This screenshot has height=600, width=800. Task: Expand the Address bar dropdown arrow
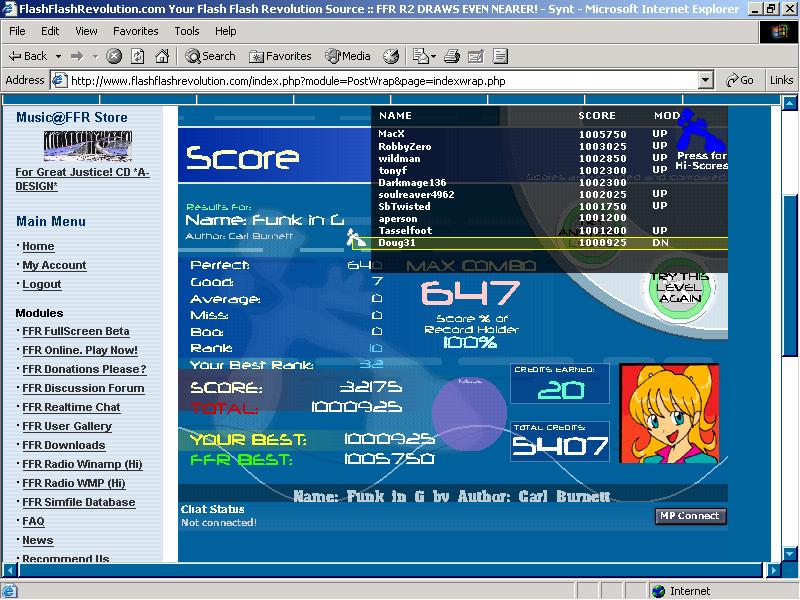[x=705, y=80]
